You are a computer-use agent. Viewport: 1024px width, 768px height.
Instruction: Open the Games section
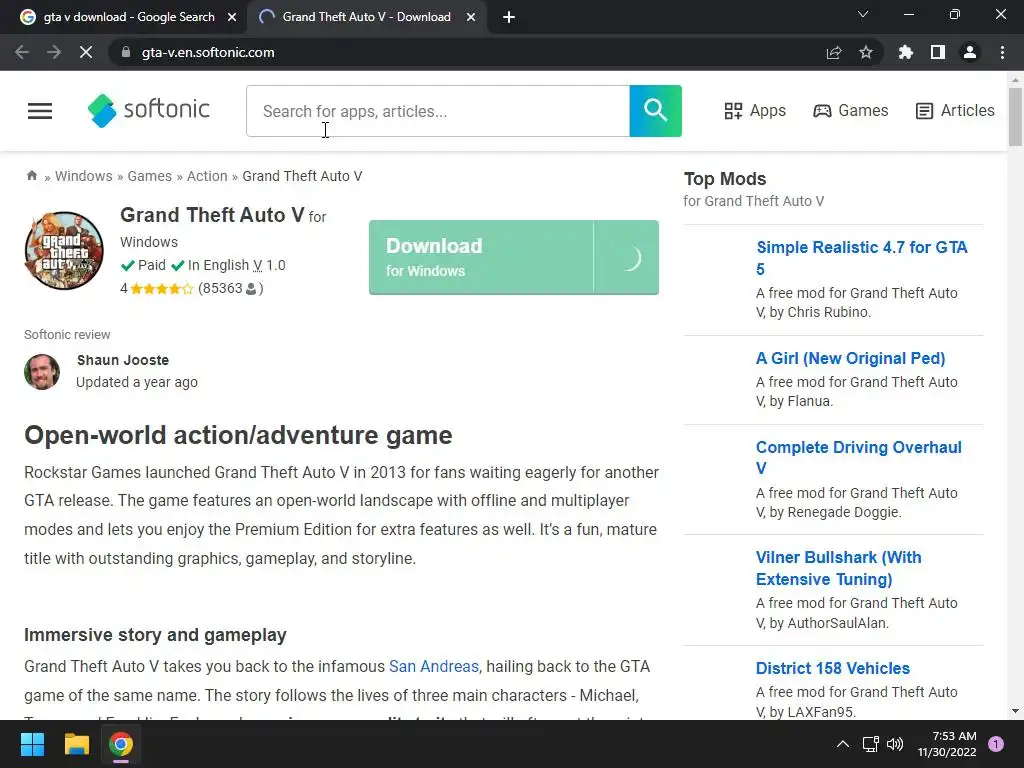point(850,111)
